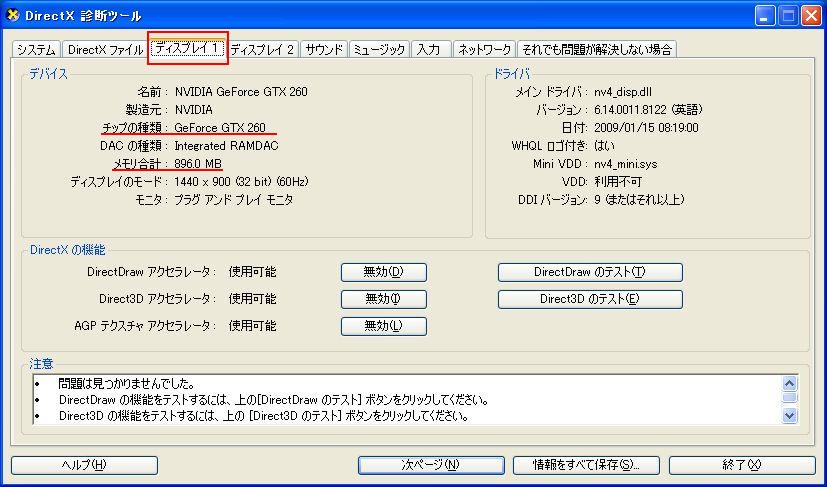The height and width of the screenshot is (487, 827).
Task: Disable AGP texture acceleration with 無効(L)
Action: coord(383,326)
